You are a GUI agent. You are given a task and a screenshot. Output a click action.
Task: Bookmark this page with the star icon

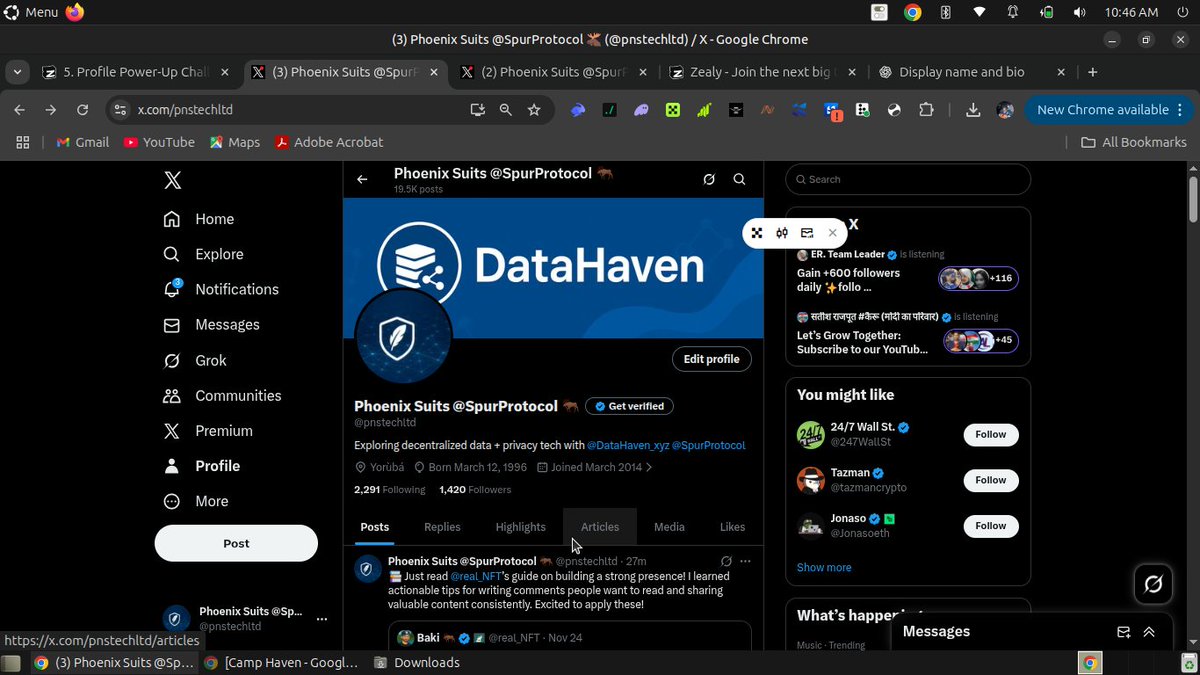534,110
